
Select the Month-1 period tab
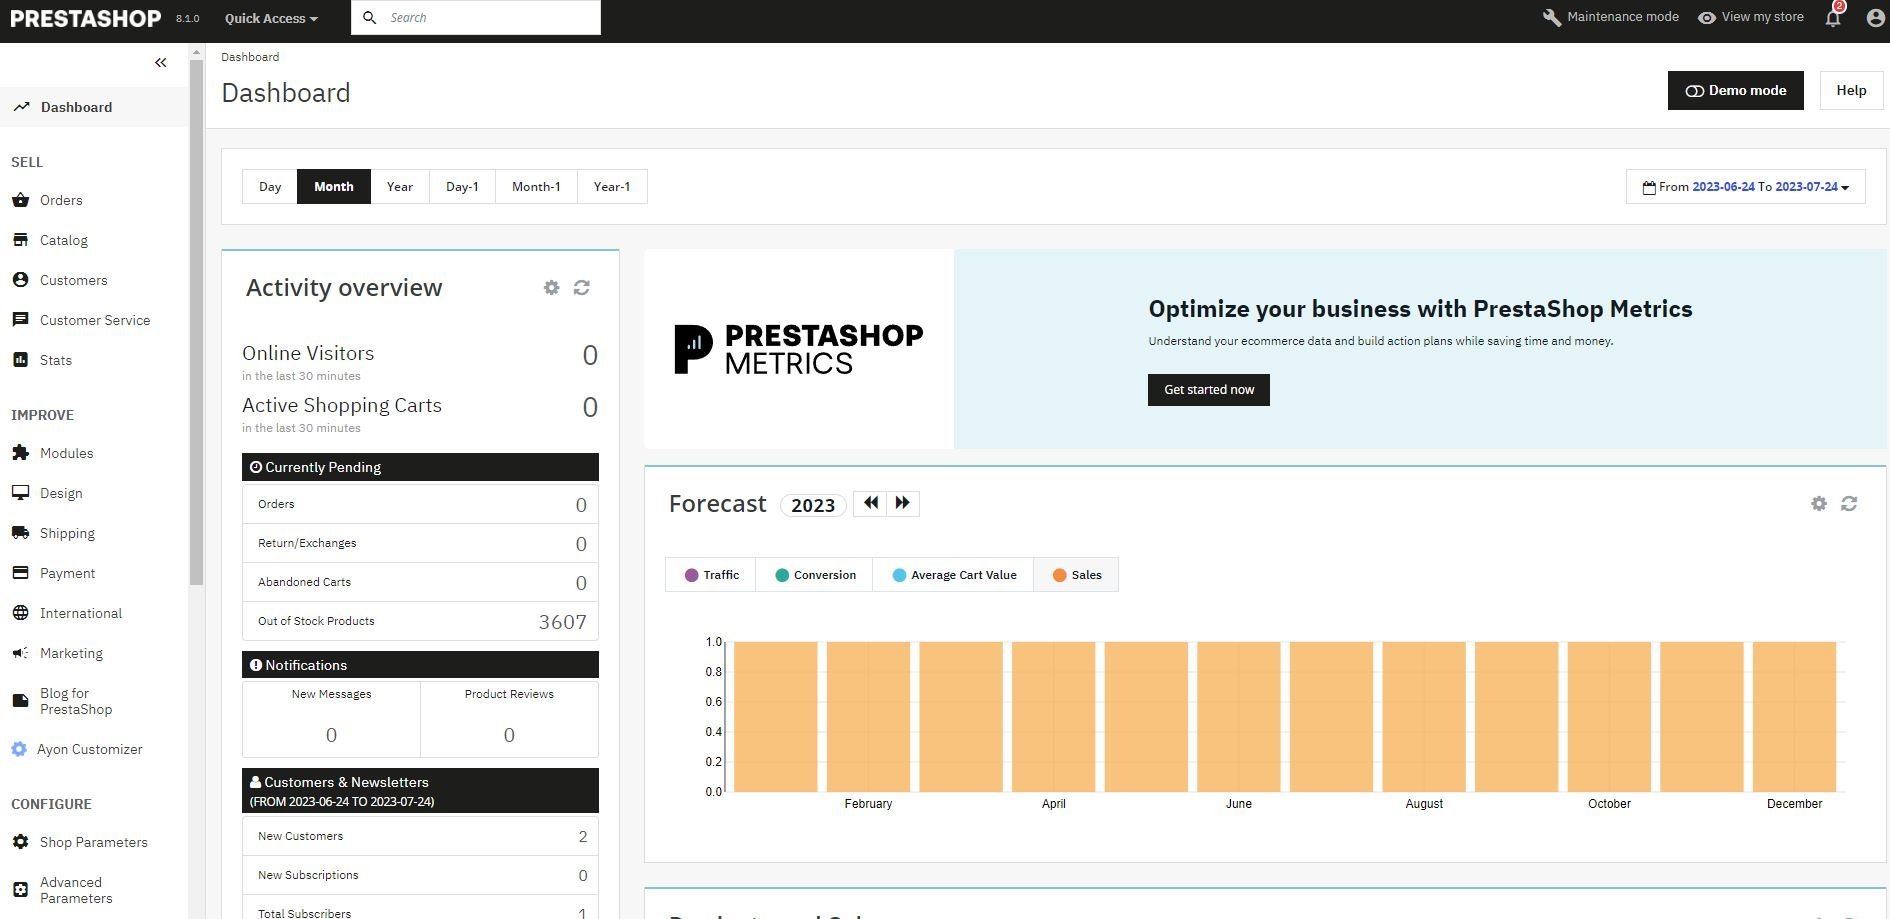[536, 187]
